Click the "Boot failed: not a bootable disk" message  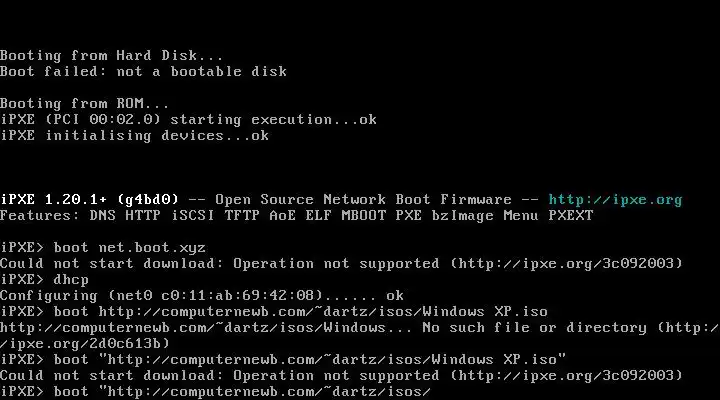(x=143, y=72)
